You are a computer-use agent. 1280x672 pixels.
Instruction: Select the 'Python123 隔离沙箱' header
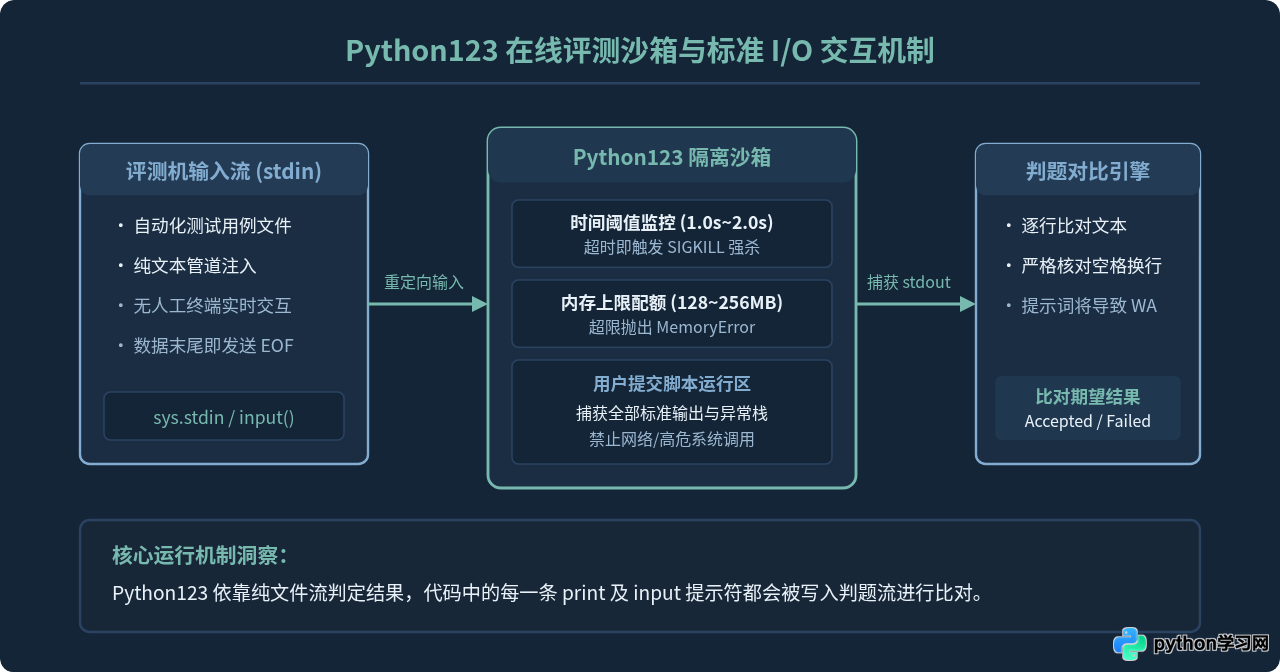click(672, 157)
